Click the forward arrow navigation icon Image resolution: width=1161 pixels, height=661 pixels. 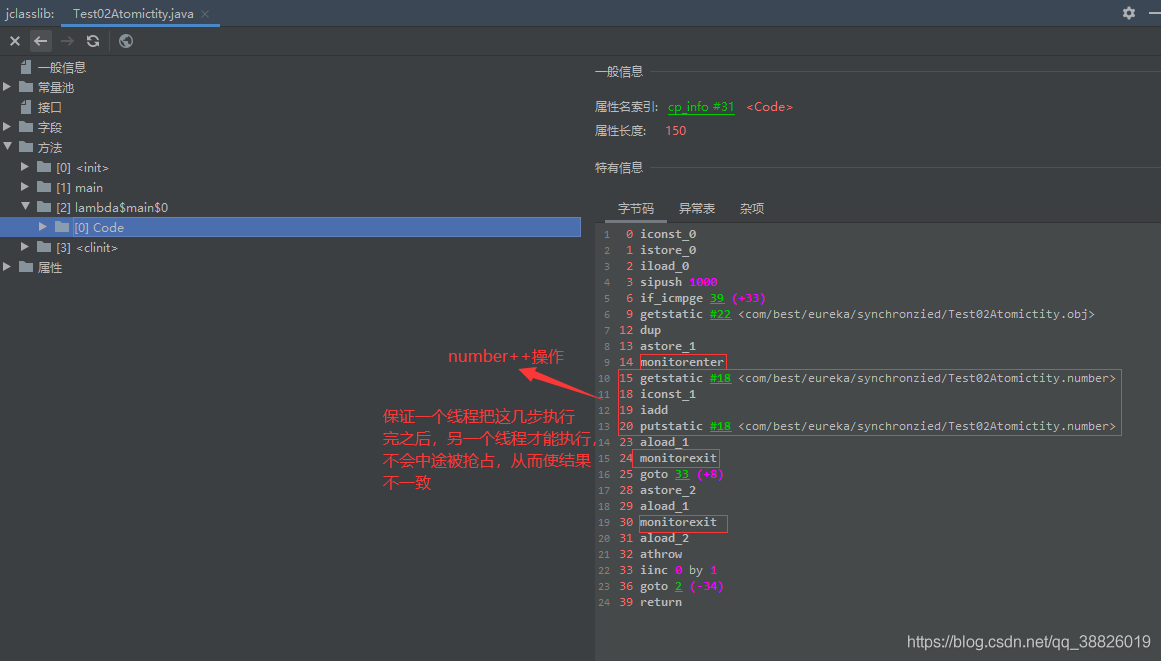point(67,41)
